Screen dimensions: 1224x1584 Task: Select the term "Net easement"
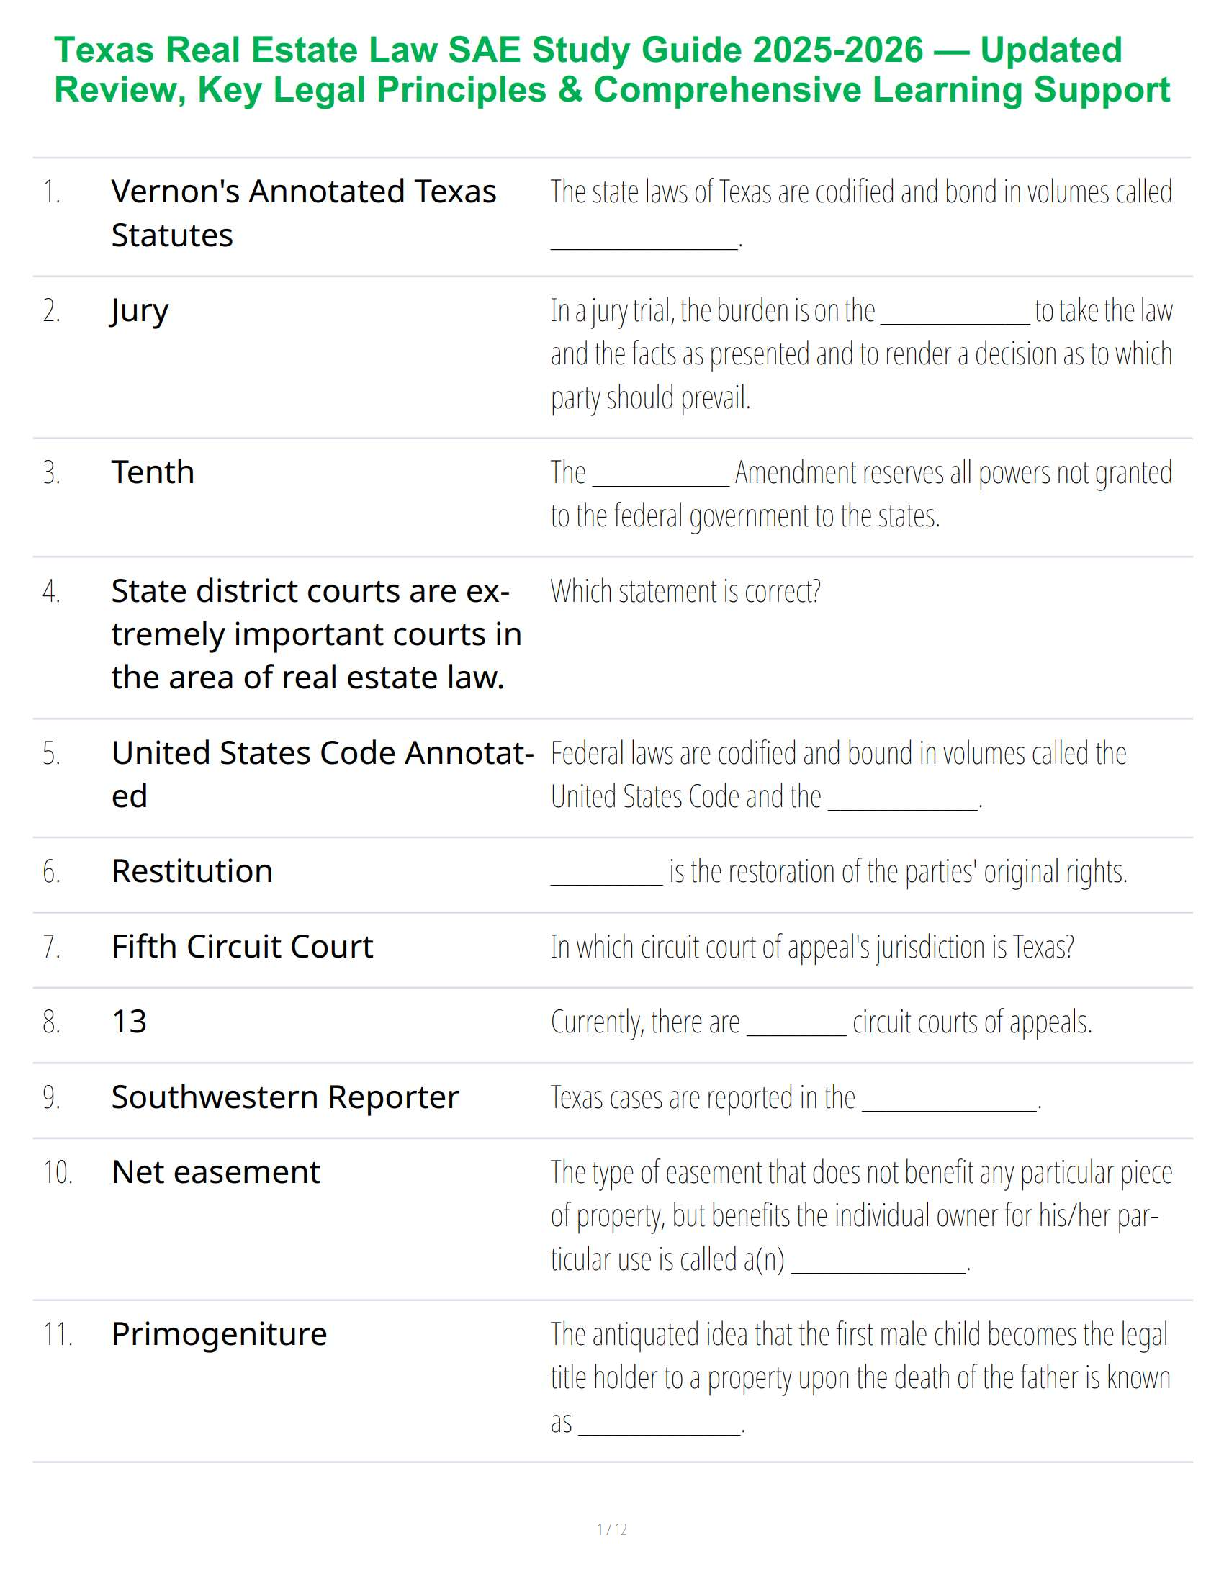pos(216,1172)
